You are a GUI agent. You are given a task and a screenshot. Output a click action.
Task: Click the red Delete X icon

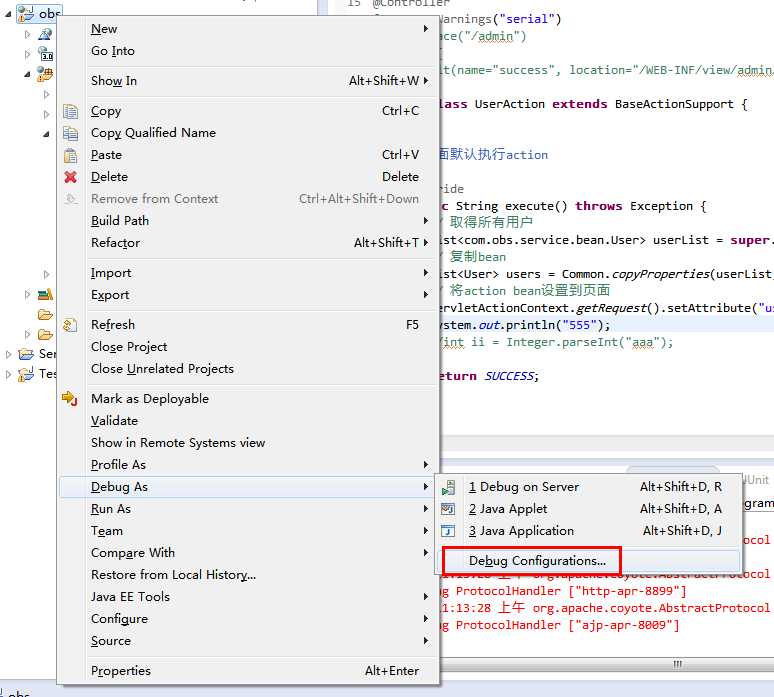tap(71, 177)
